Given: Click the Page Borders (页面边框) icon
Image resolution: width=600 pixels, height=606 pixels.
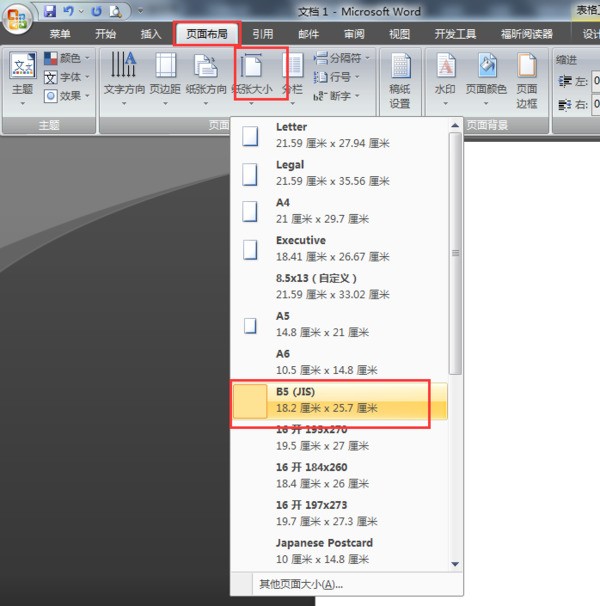Looking at the screenshot, I should (x=527, y=78).
